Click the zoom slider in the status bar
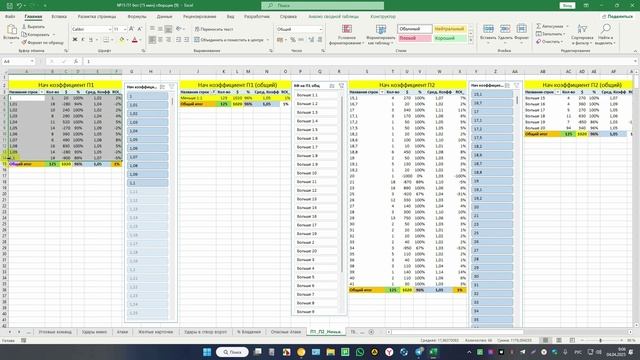640x360 pixels. (x=600, y=340)
